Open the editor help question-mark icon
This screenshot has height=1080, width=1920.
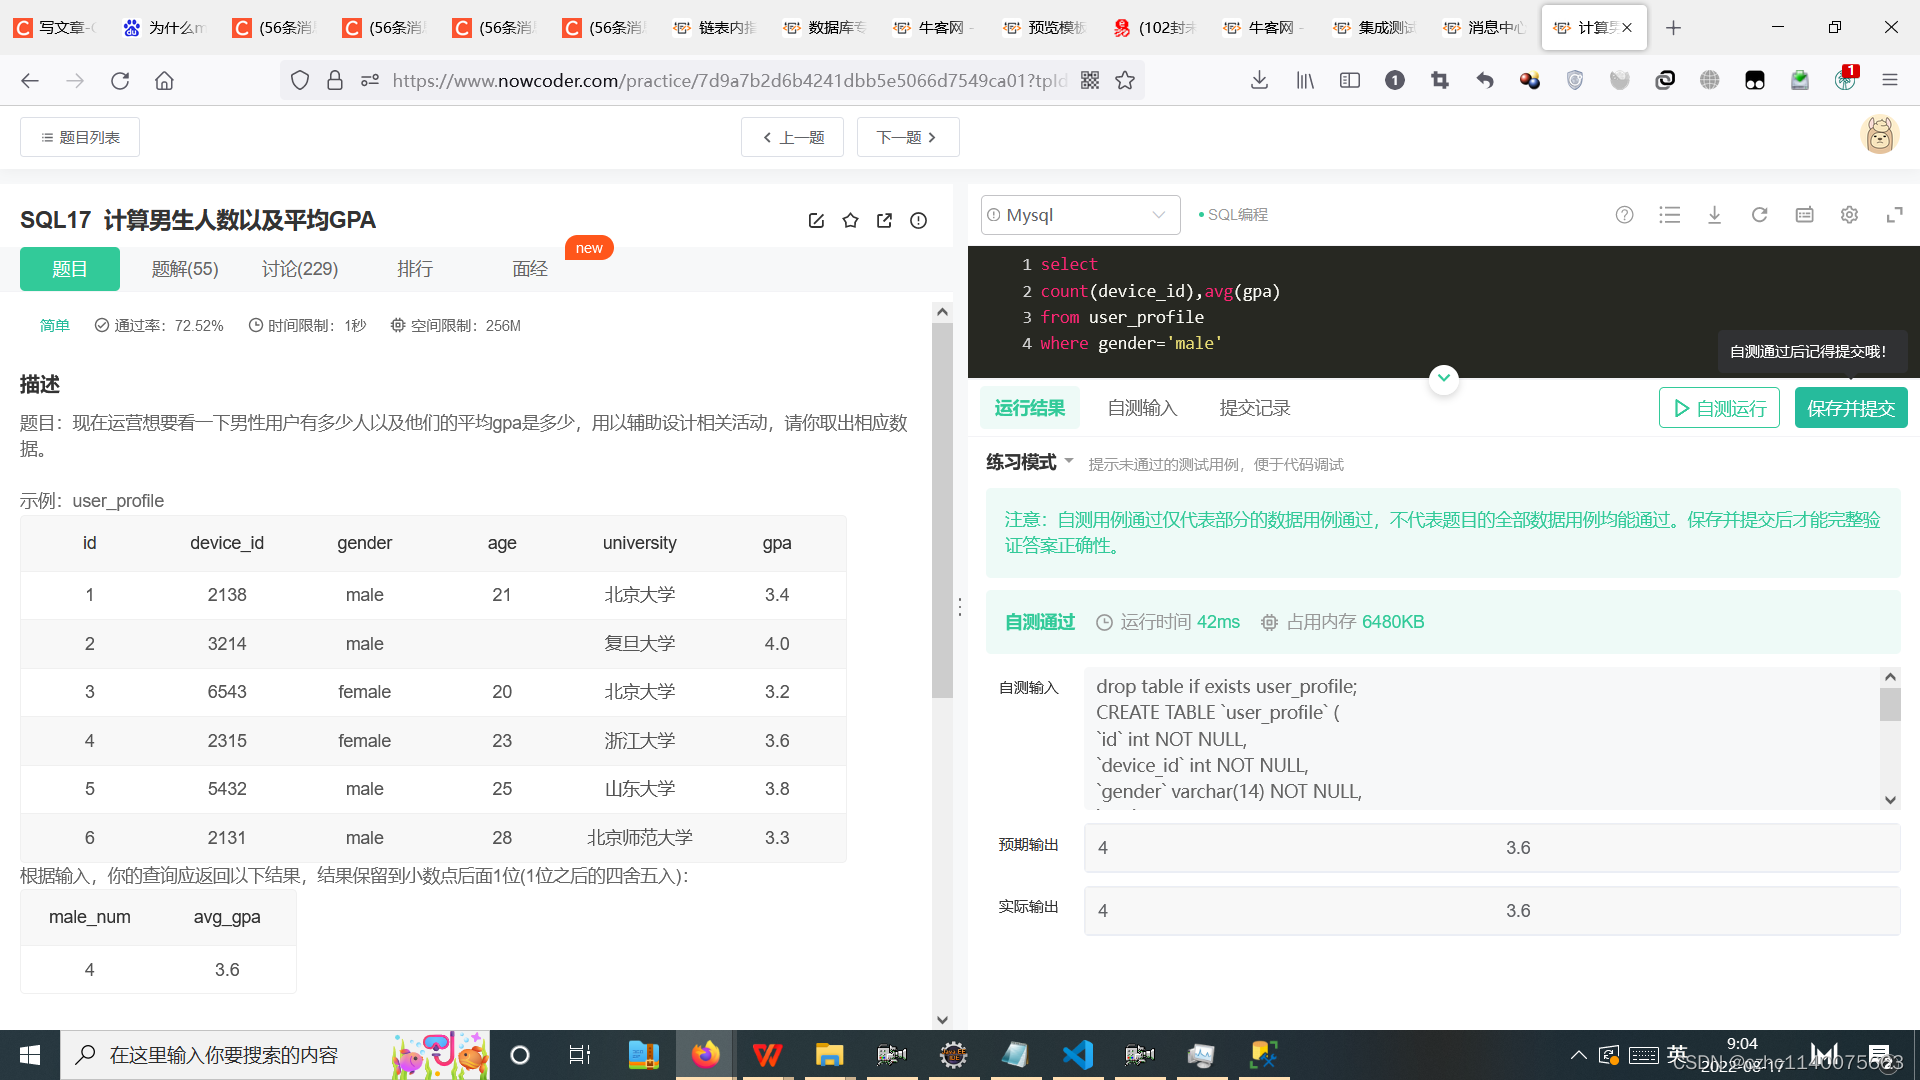(x=1624, y=214)
